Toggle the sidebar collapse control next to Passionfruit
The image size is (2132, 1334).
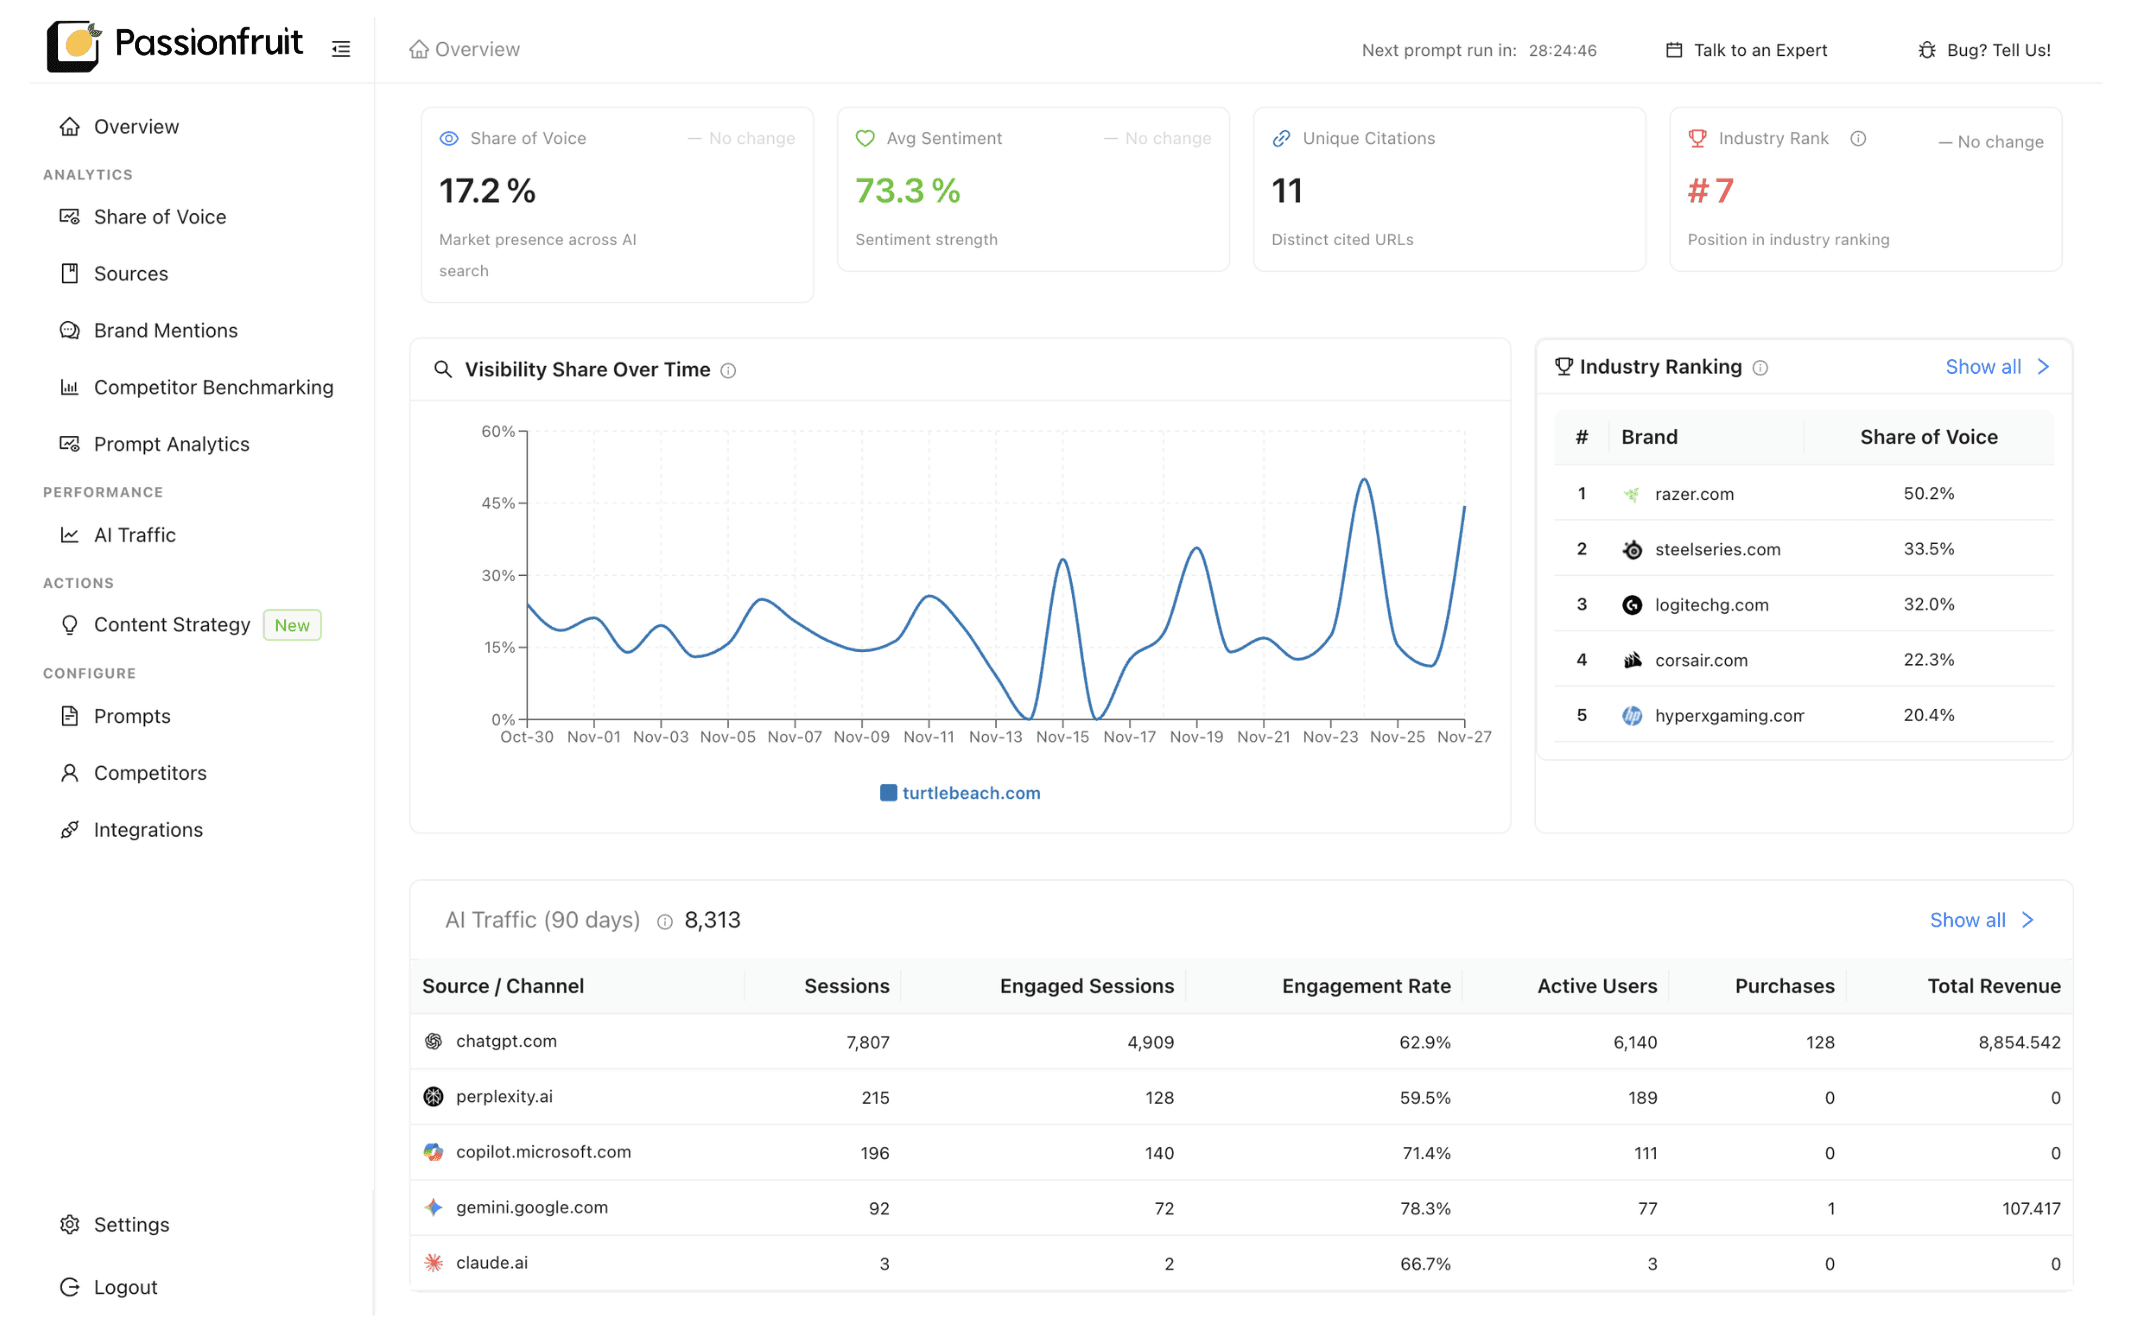tap(340, 48)
